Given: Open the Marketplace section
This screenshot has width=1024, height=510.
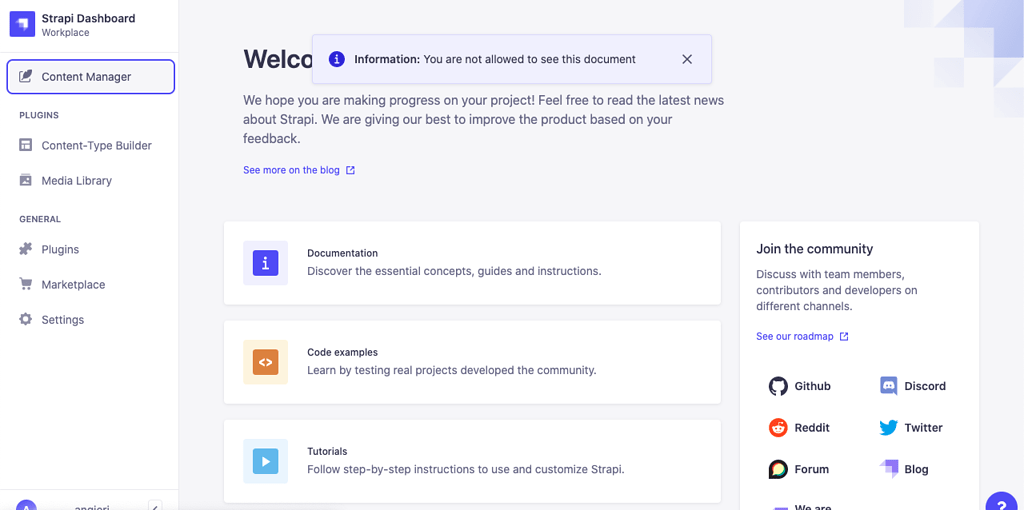Looking at the screenshot, I should (x=89, y=285).
